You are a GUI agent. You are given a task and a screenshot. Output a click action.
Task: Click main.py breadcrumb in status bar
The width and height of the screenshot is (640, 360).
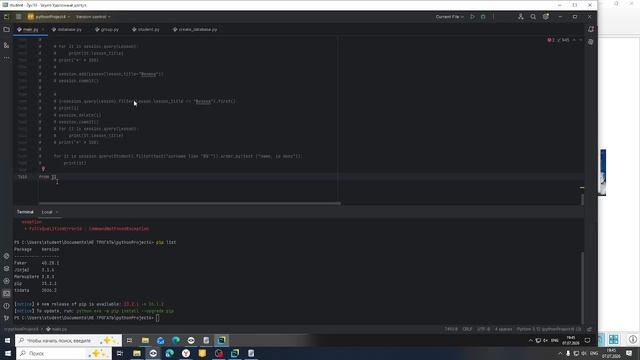click(57, 329)
